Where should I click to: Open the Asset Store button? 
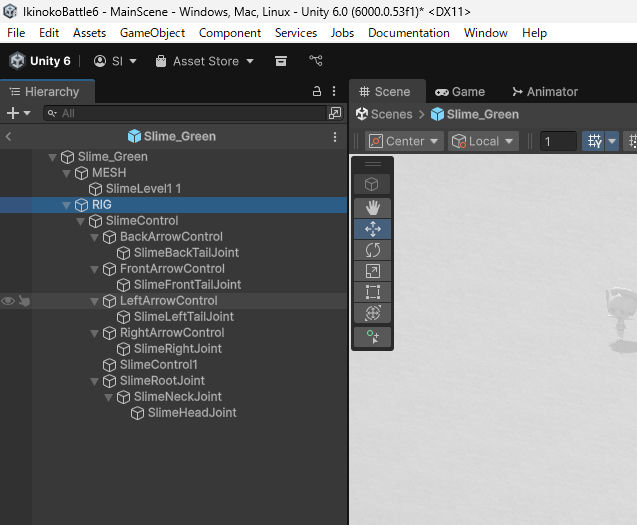205,61
